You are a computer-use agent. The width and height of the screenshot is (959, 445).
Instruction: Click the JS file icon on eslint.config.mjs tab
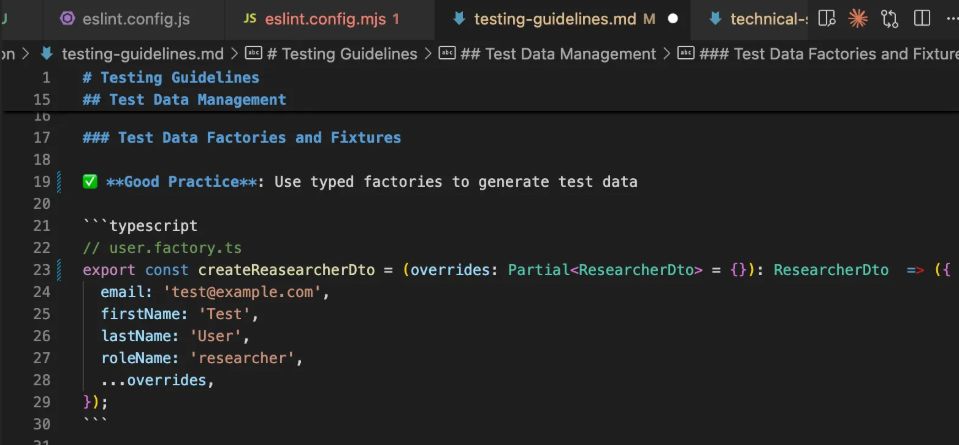tap(250, 19)
